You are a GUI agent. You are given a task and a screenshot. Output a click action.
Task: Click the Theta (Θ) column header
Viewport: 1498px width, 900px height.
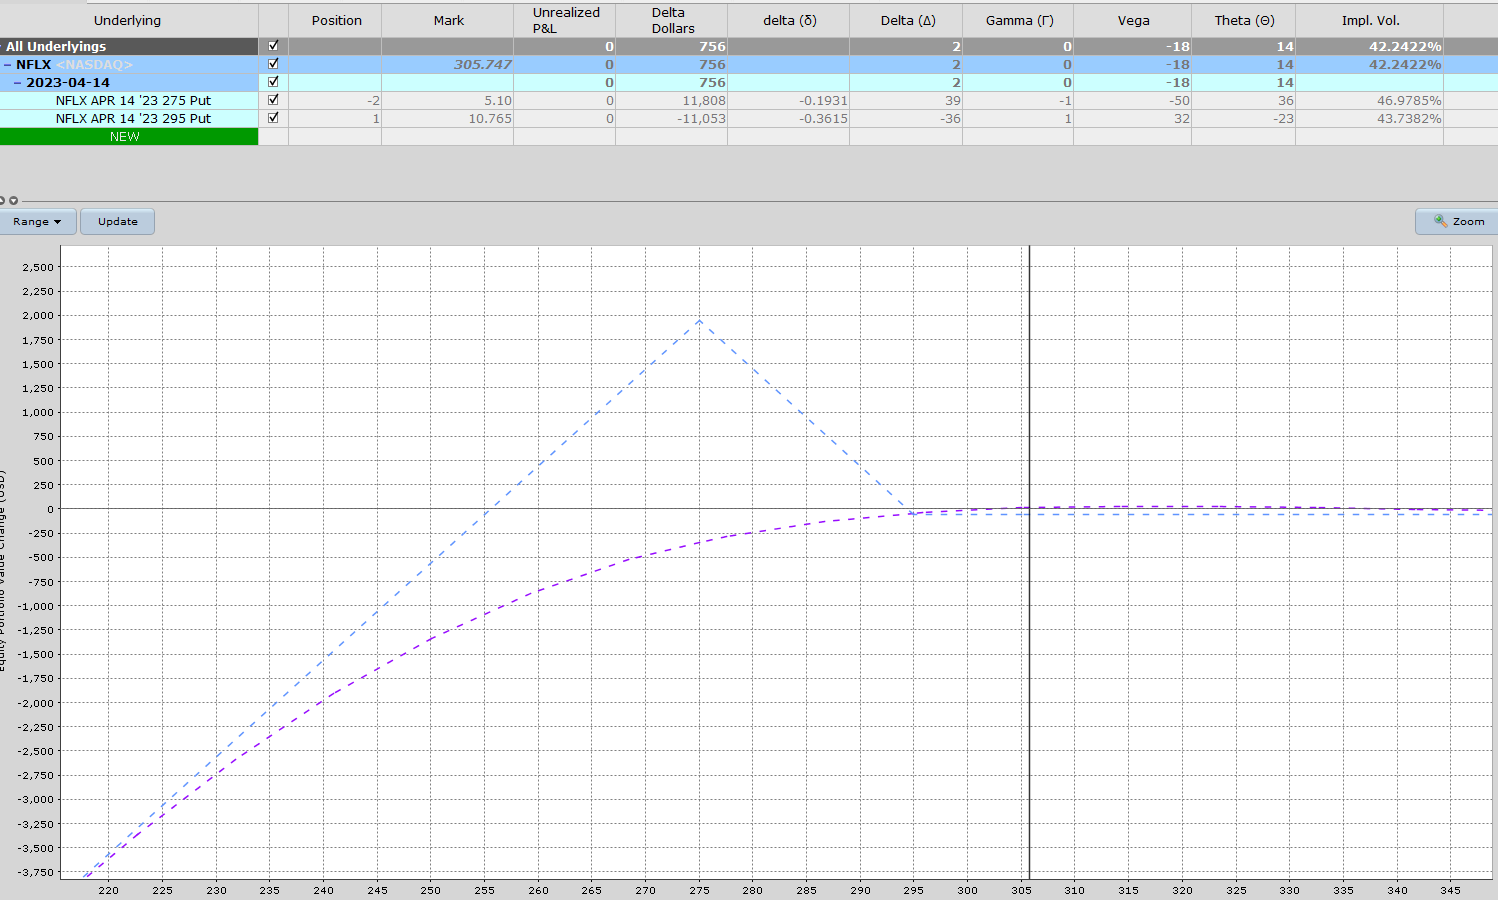coord(1244,20)
